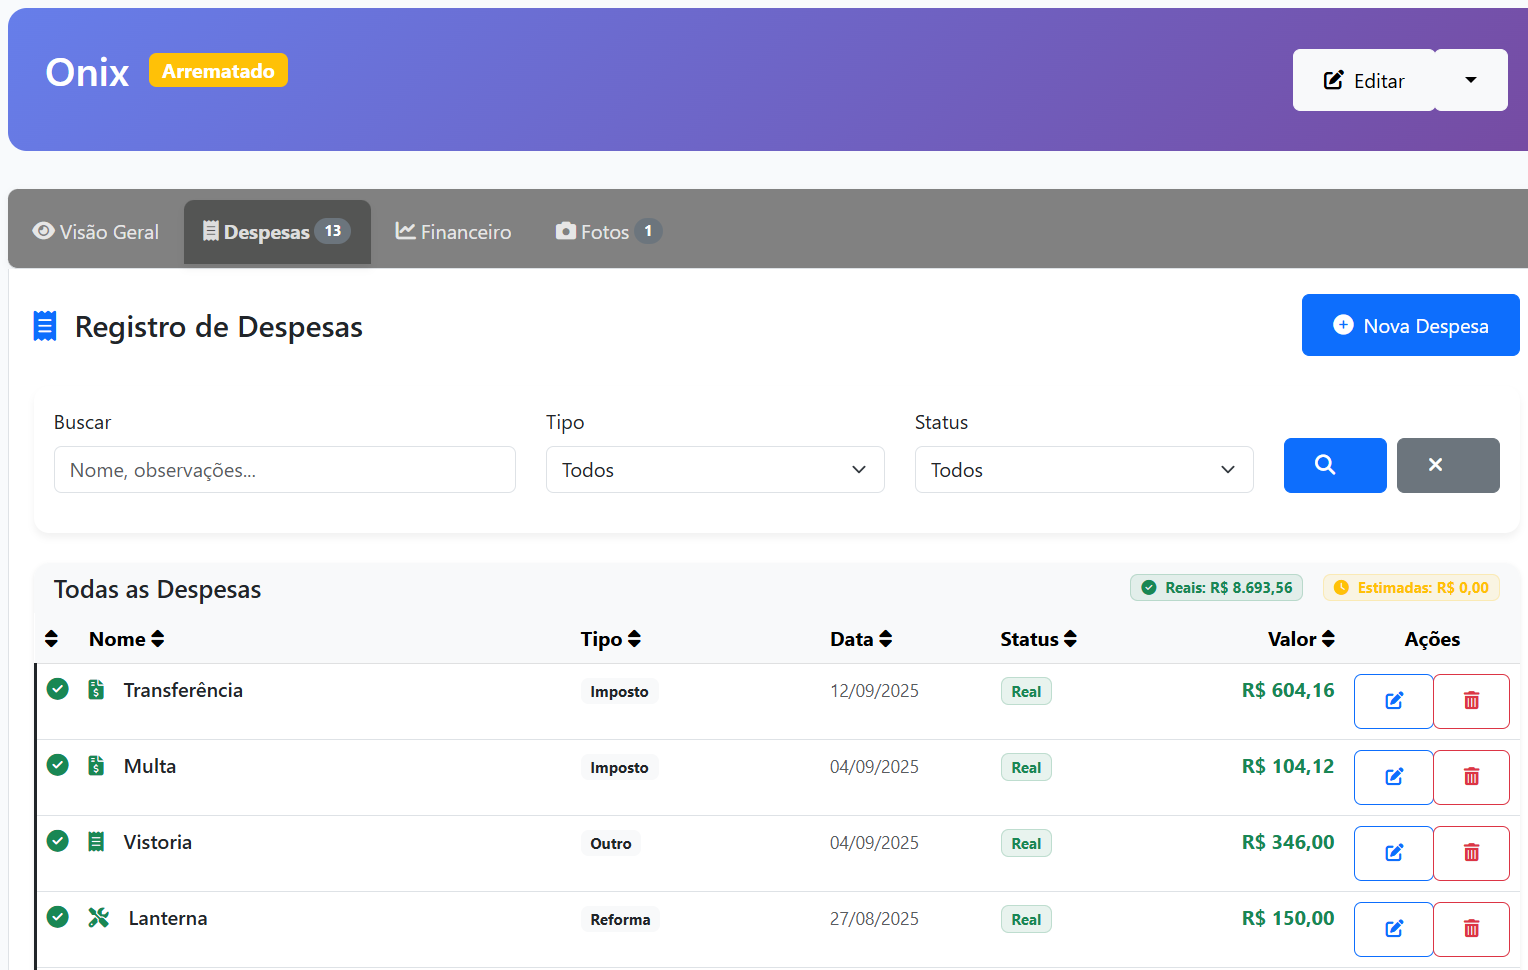Clear filters with the gray X button
1528x970 pixels.
coord(1447,465)
